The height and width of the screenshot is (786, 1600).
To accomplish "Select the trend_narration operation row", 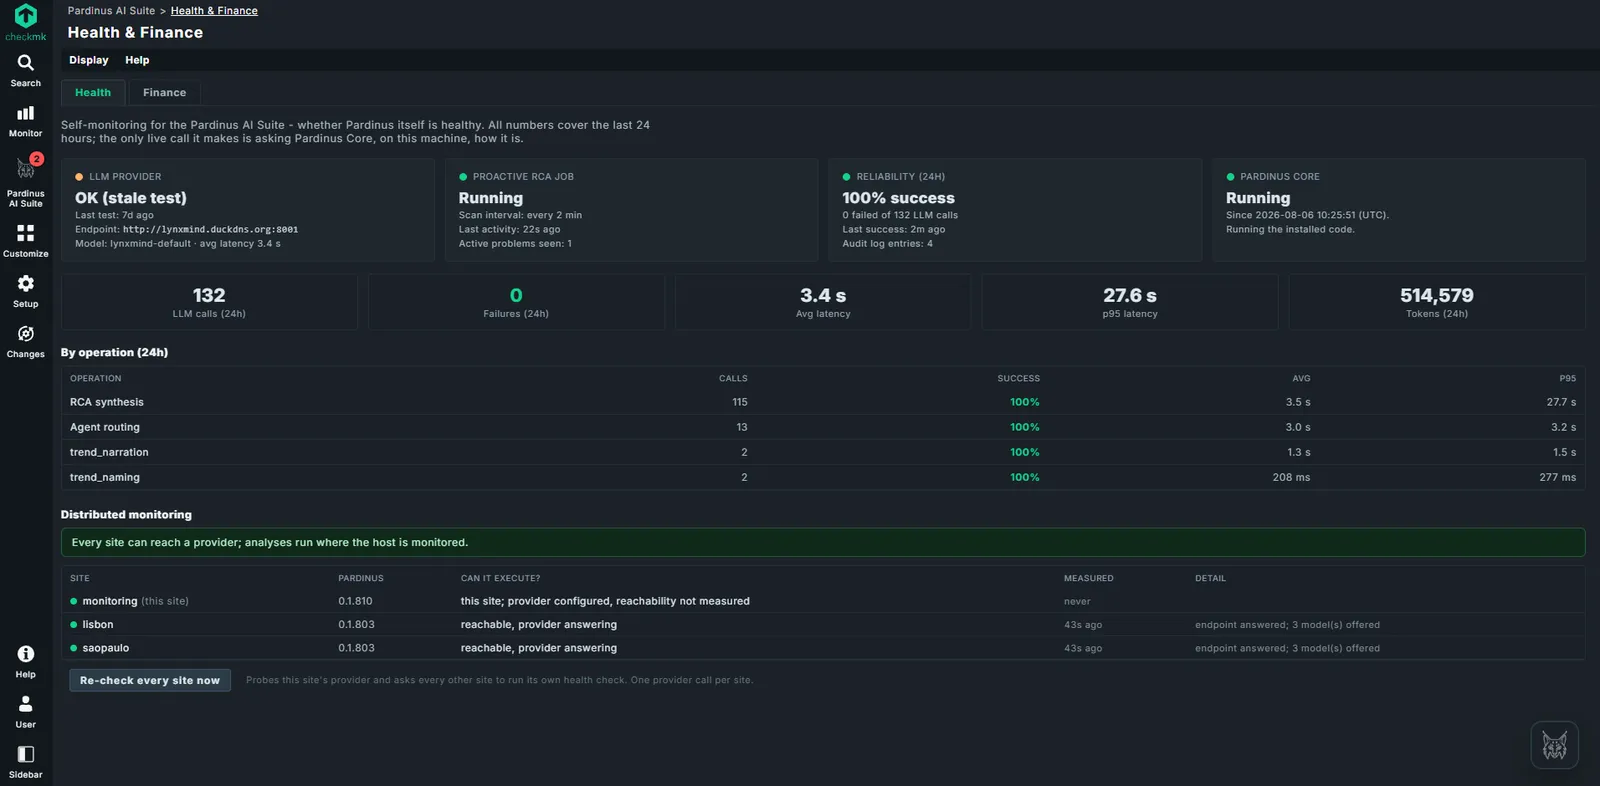I will tap(823, 452).
